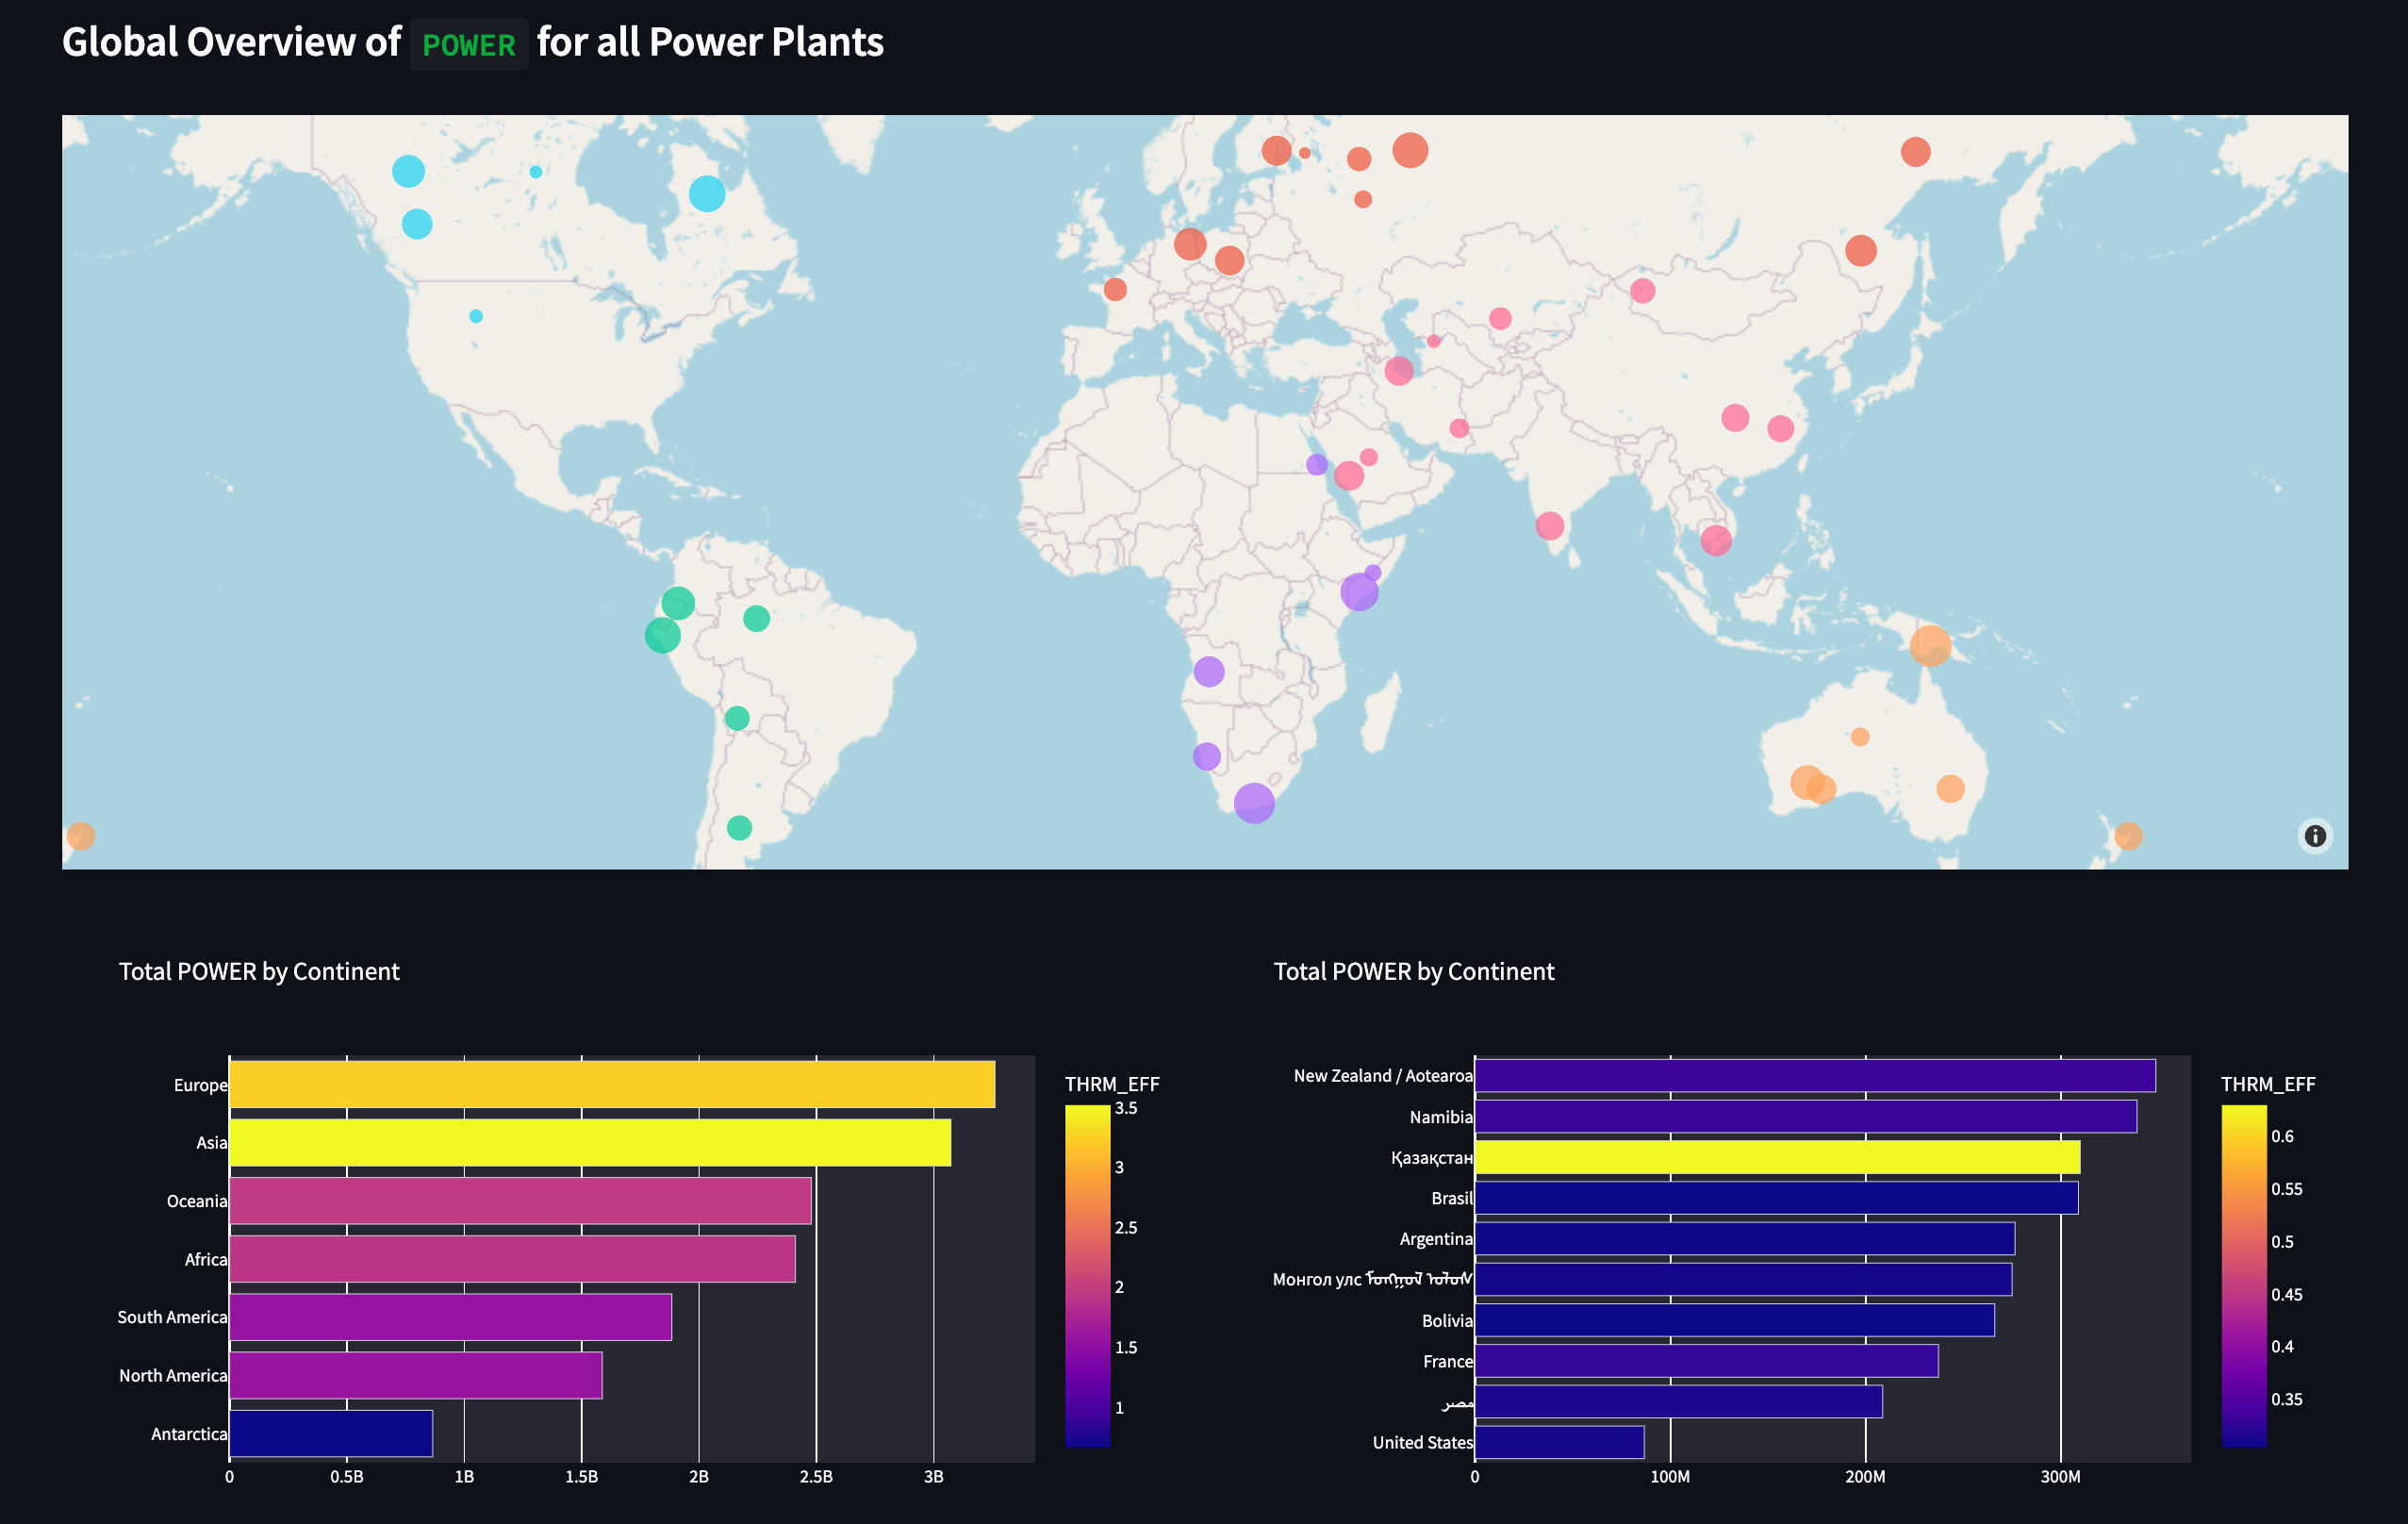The height and width of the screenshot is (1524, 2408).
Task: Click the yellow Asia bar
Action: tap(589, 1142)
